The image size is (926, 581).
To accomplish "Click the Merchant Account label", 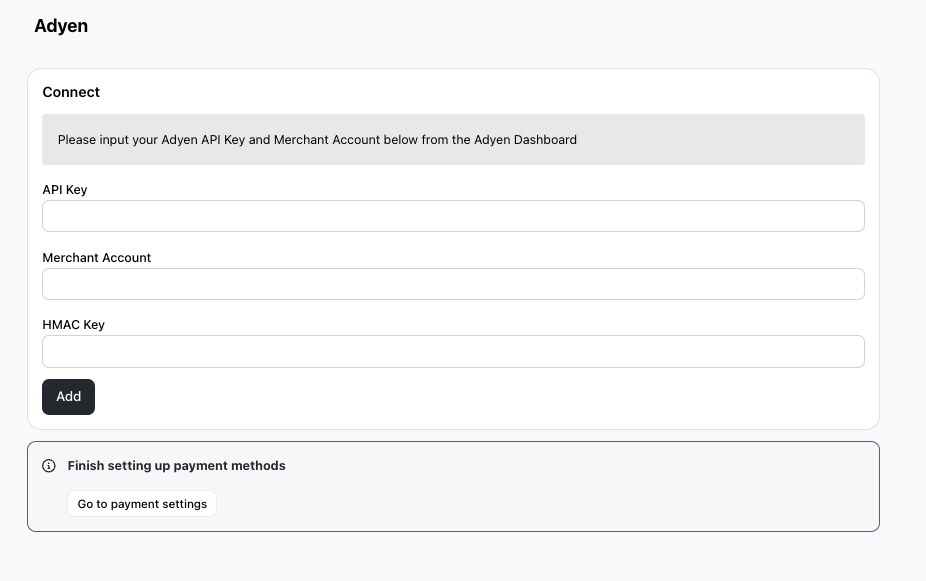I will pyautogui.click(x=96, y=257).
